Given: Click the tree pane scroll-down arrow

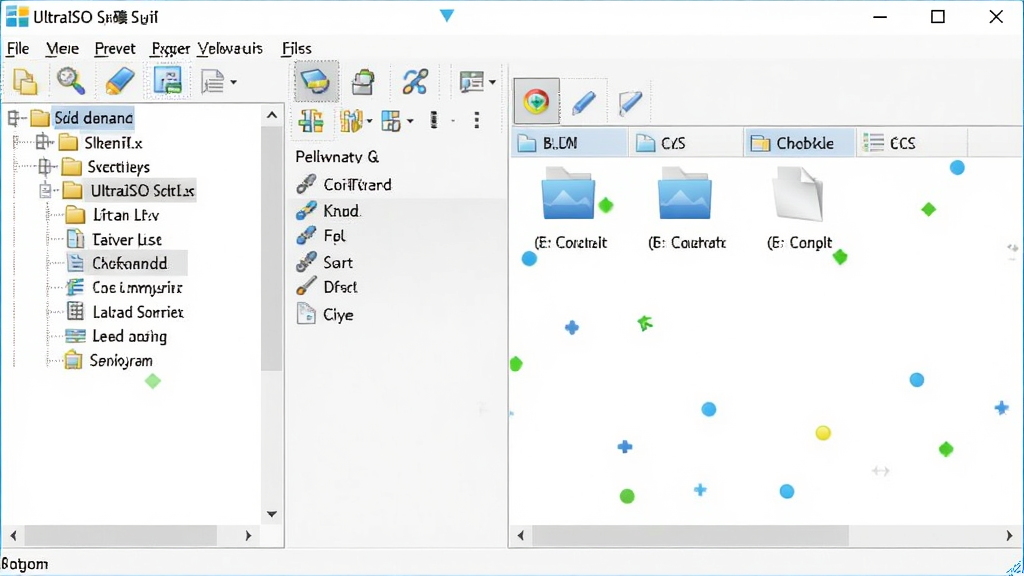Looking at the screenshot, I should 272,514.
